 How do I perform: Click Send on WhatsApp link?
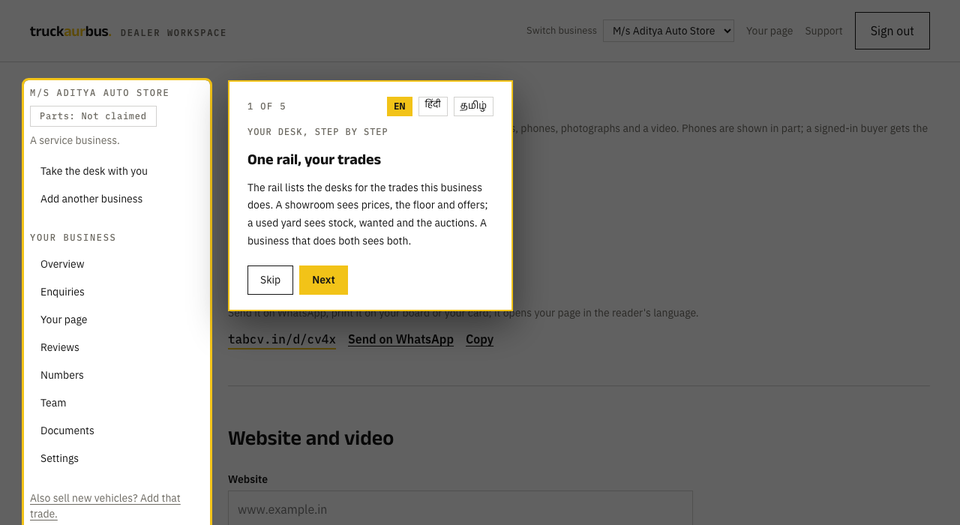pyautogui.click(x=400, y=340)
